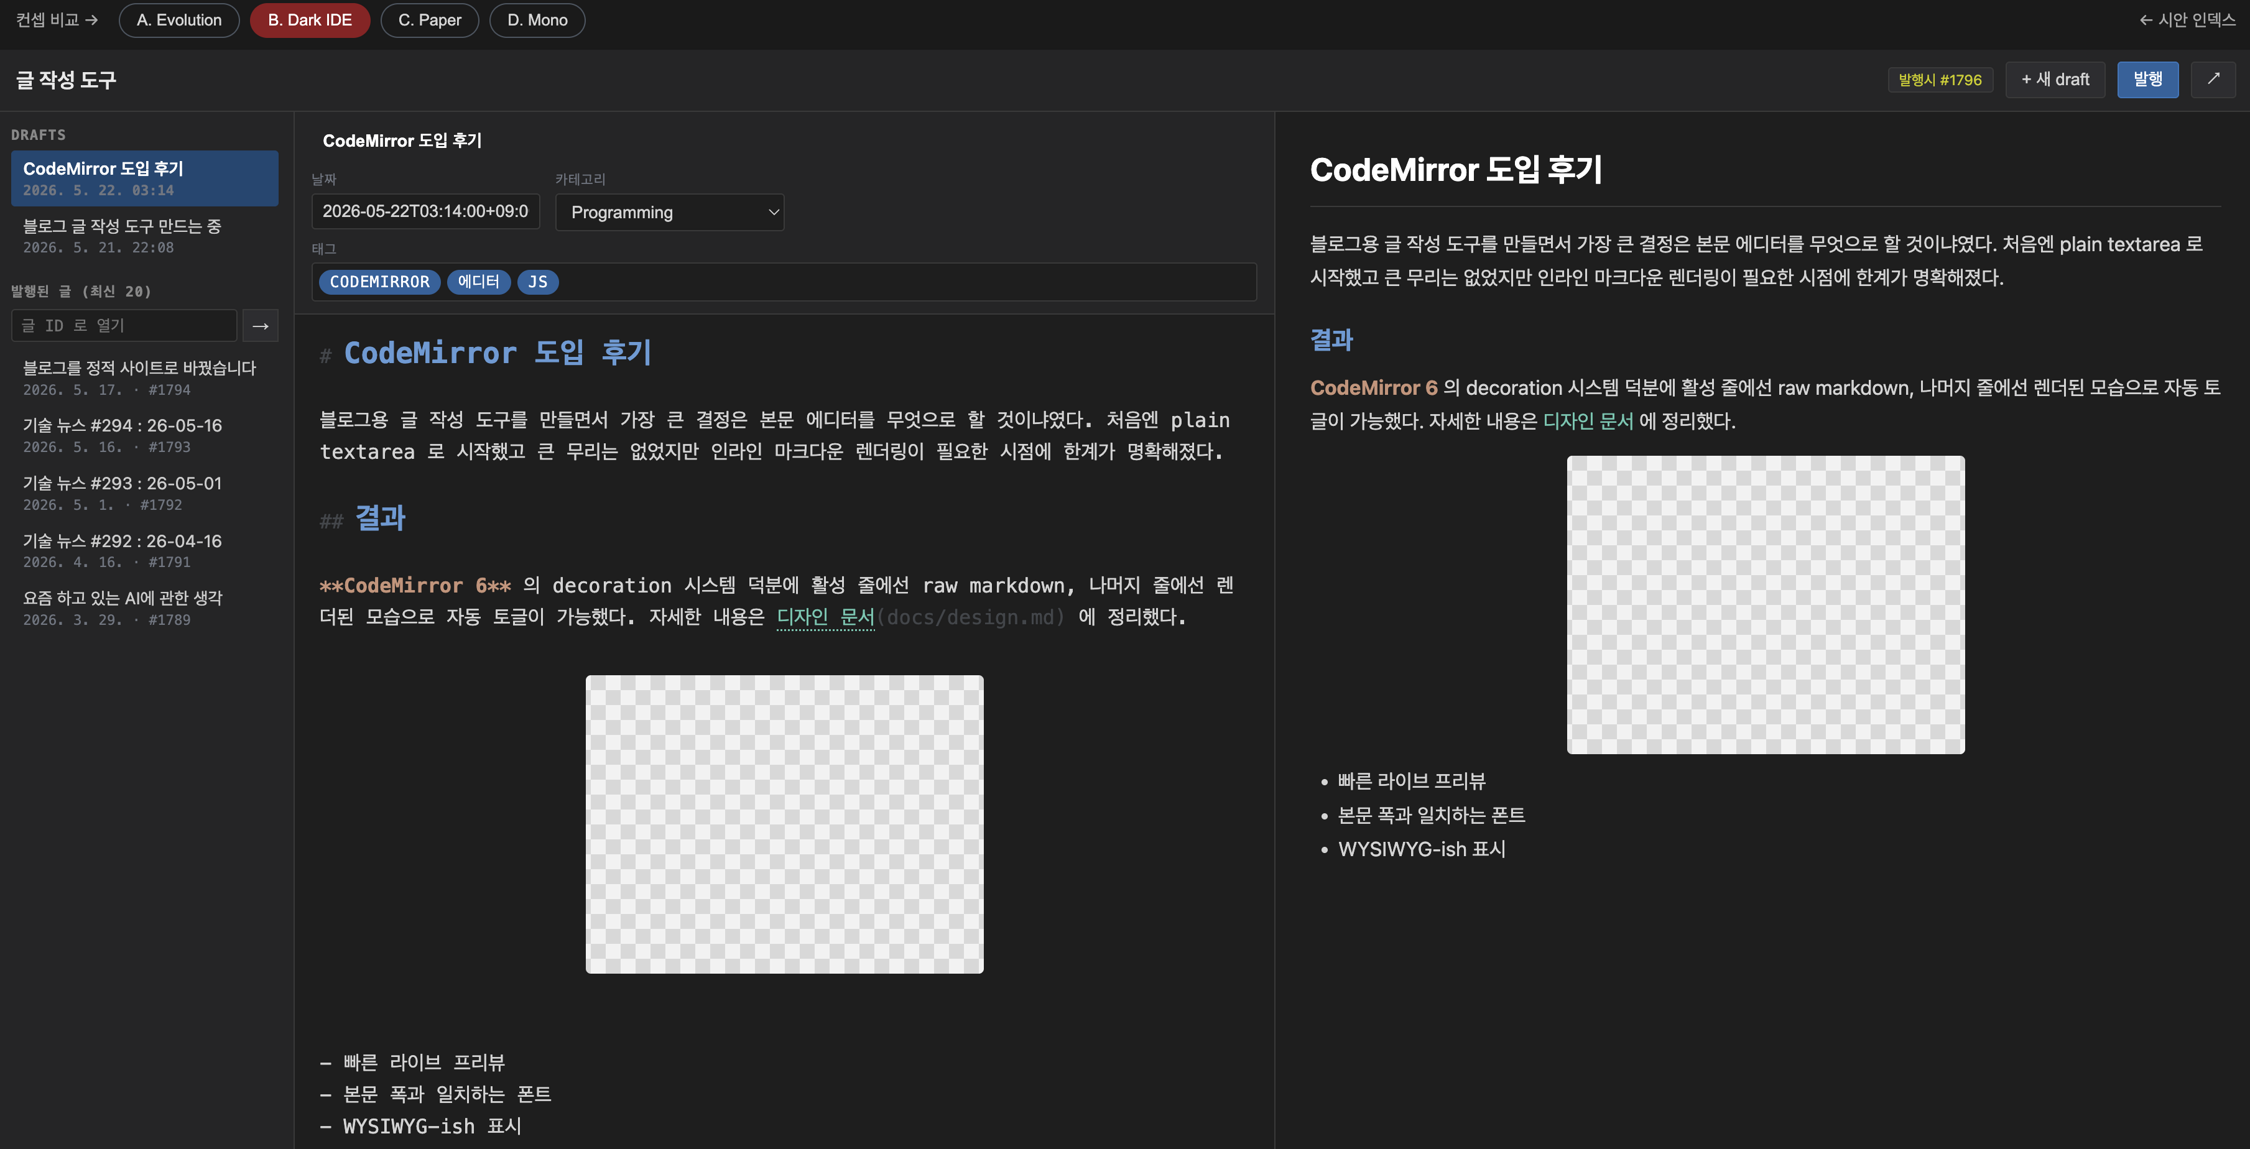Click the editor H1 line CodeMirror 도입 후기
Viewport: 2250px width, 1149px height.
(x=498, y=353)
